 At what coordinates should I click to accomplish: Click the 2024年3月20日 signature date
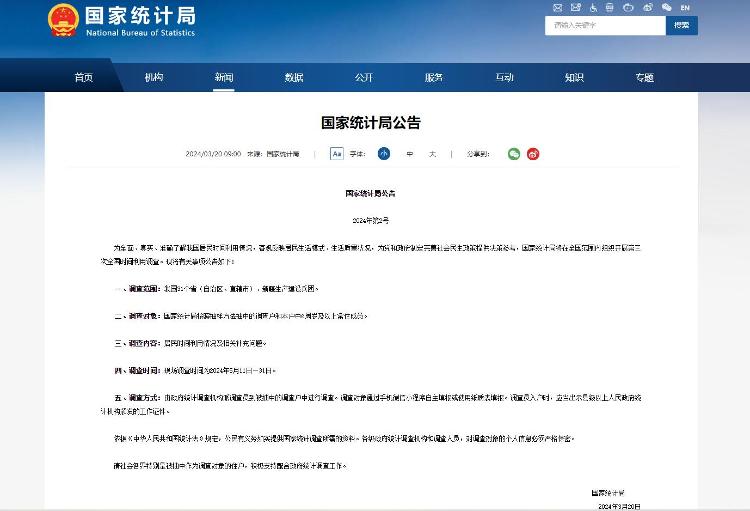(619, 506)
